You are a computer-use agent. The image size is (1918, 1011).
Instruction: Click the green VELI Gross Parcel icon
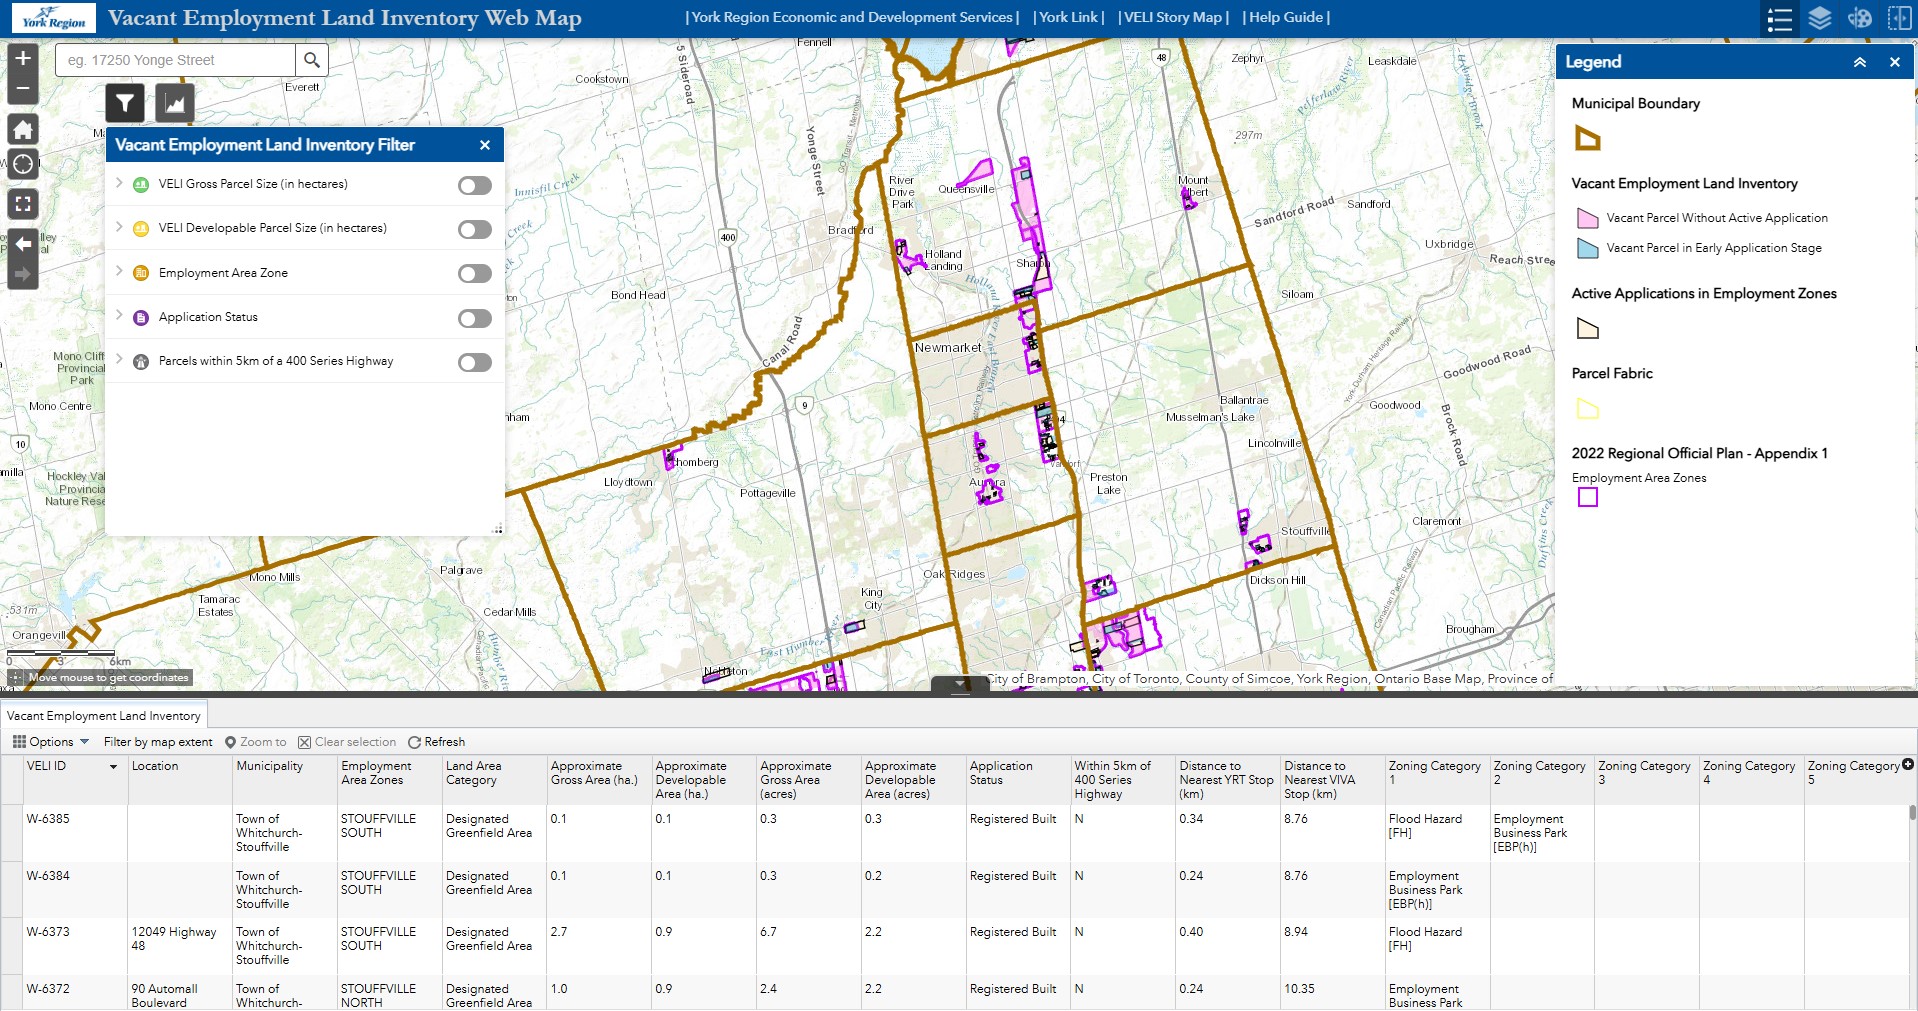pos(141,184)
